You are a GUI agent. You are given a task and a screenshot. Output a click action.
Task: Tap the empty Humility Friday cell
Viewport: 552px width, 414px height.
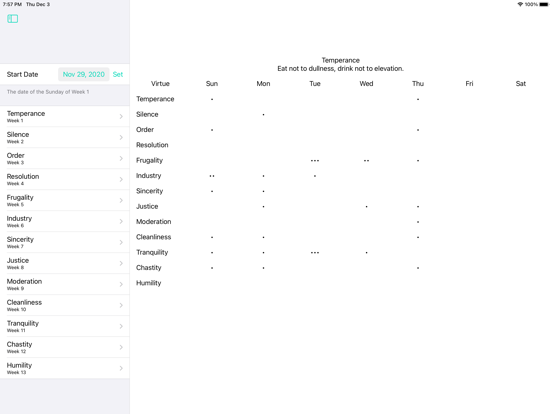[x=469, y=283]
